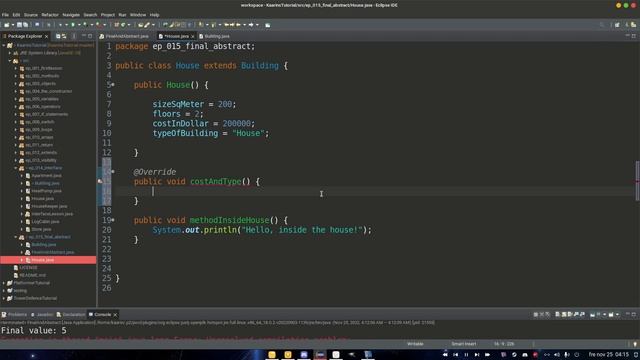Click the Save toolbar icon
Viewport: 640px width, 360px height.
coord(19,25)
